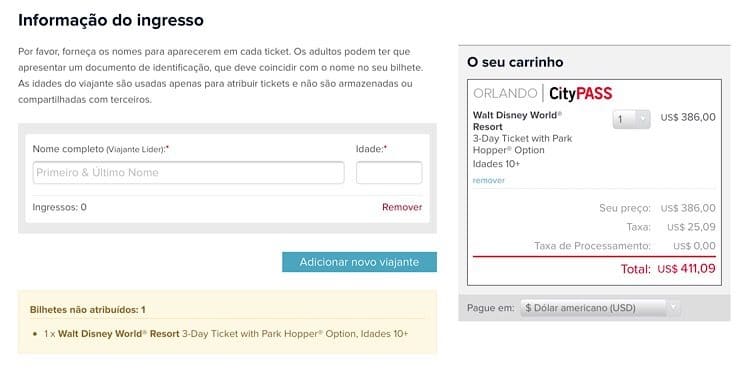Focus the Idade age field
Image resolution: width=745 pixels, height=368 pixels.
coord(389,172)
